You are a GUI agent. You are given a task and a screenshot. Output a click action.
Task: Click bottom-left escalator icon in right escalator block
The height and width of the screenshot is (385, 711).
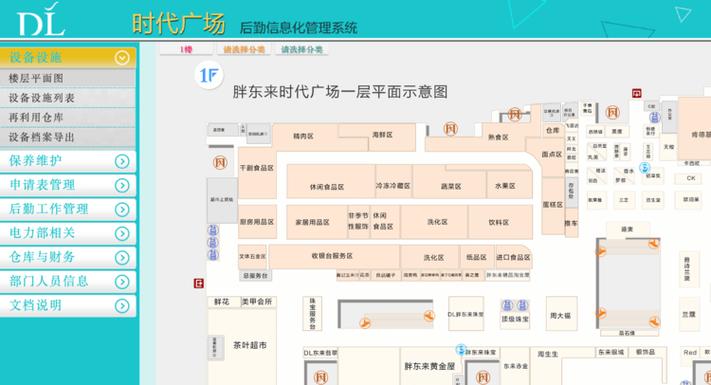click(601, 313)
